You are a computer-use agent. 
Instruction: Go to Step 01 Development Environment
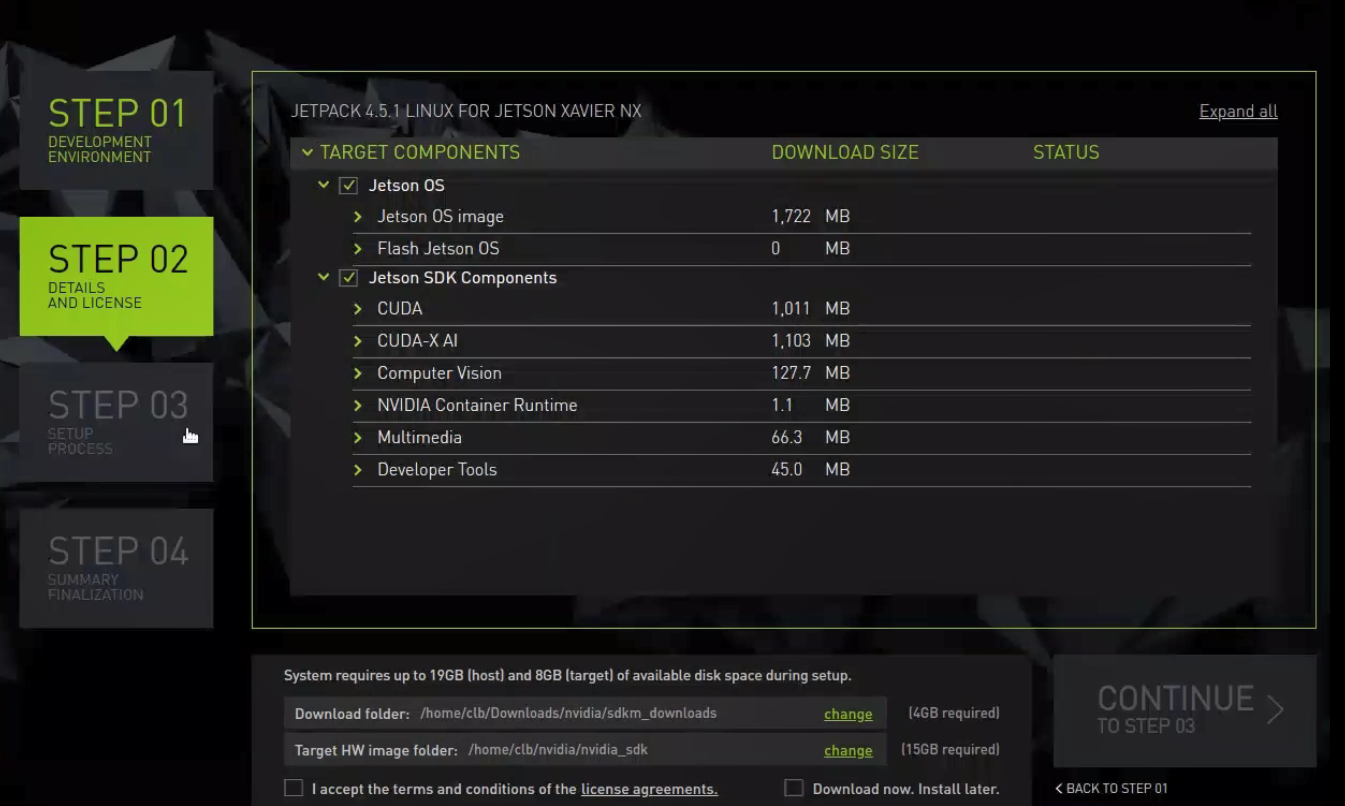click(116, 130)
